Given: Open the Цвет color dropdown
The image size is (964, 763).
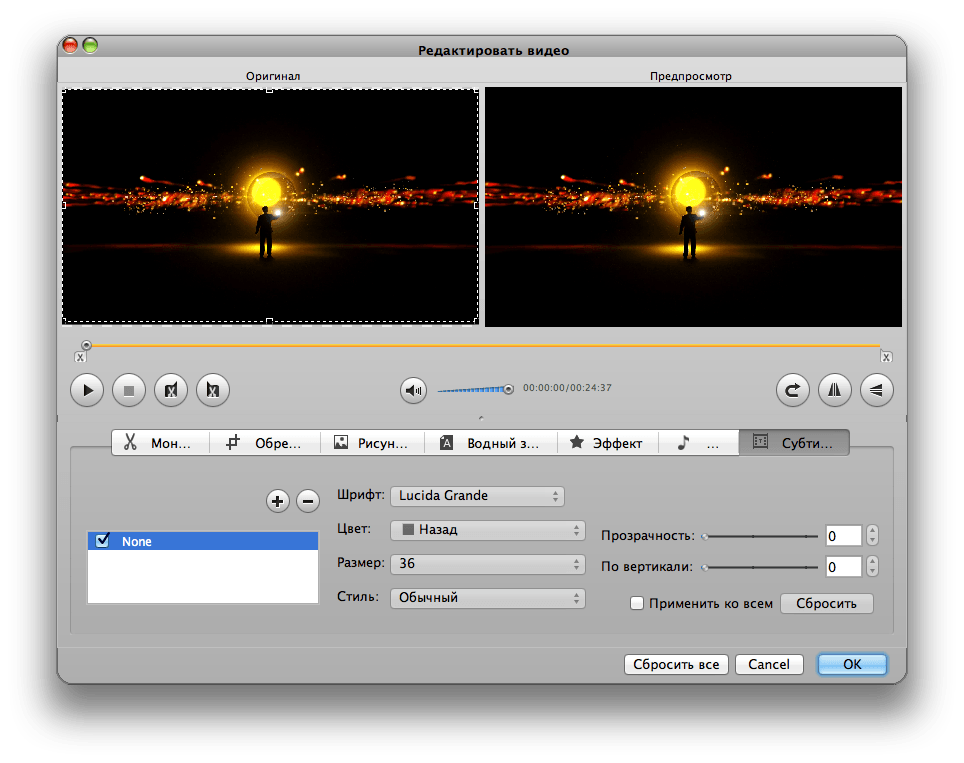Looking at the screenshot, I should 487,530.
